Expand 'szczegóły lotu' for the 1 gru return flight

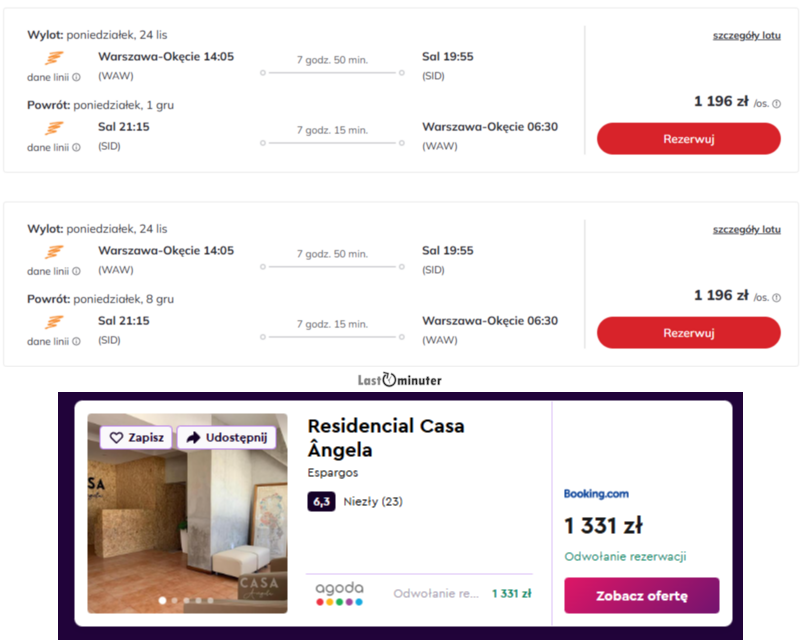(x=746, y=35)
